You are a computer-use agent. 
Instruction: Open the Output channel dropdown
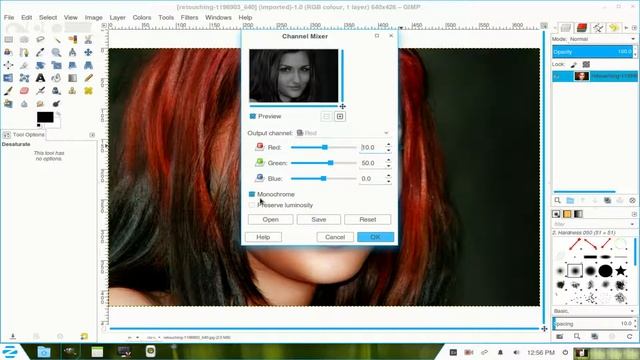pyautogui.click(x=343, y=133)
